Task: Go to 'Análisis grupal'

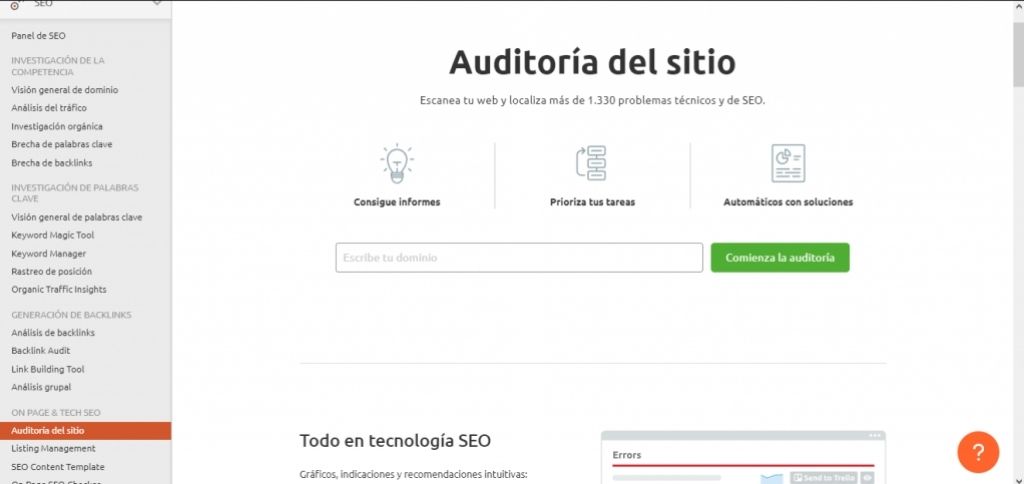Action: pos(41,387)
